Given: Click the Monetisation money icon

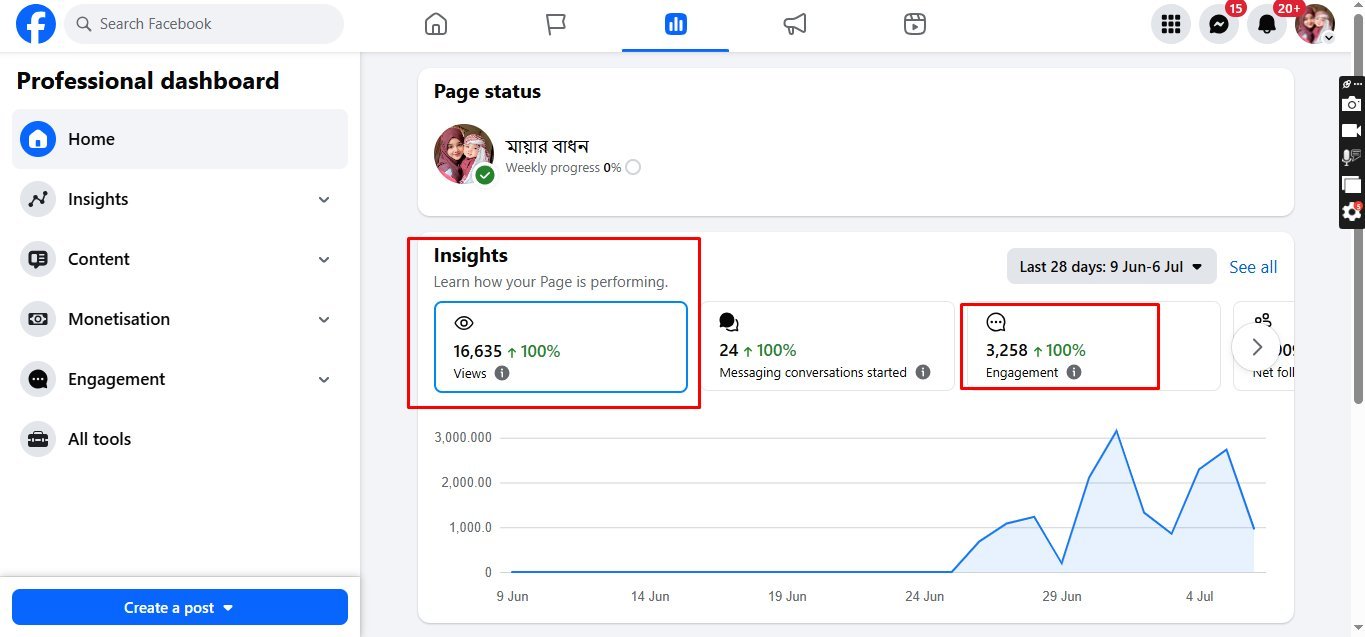Looking at the screenshot, I should 38,319.
